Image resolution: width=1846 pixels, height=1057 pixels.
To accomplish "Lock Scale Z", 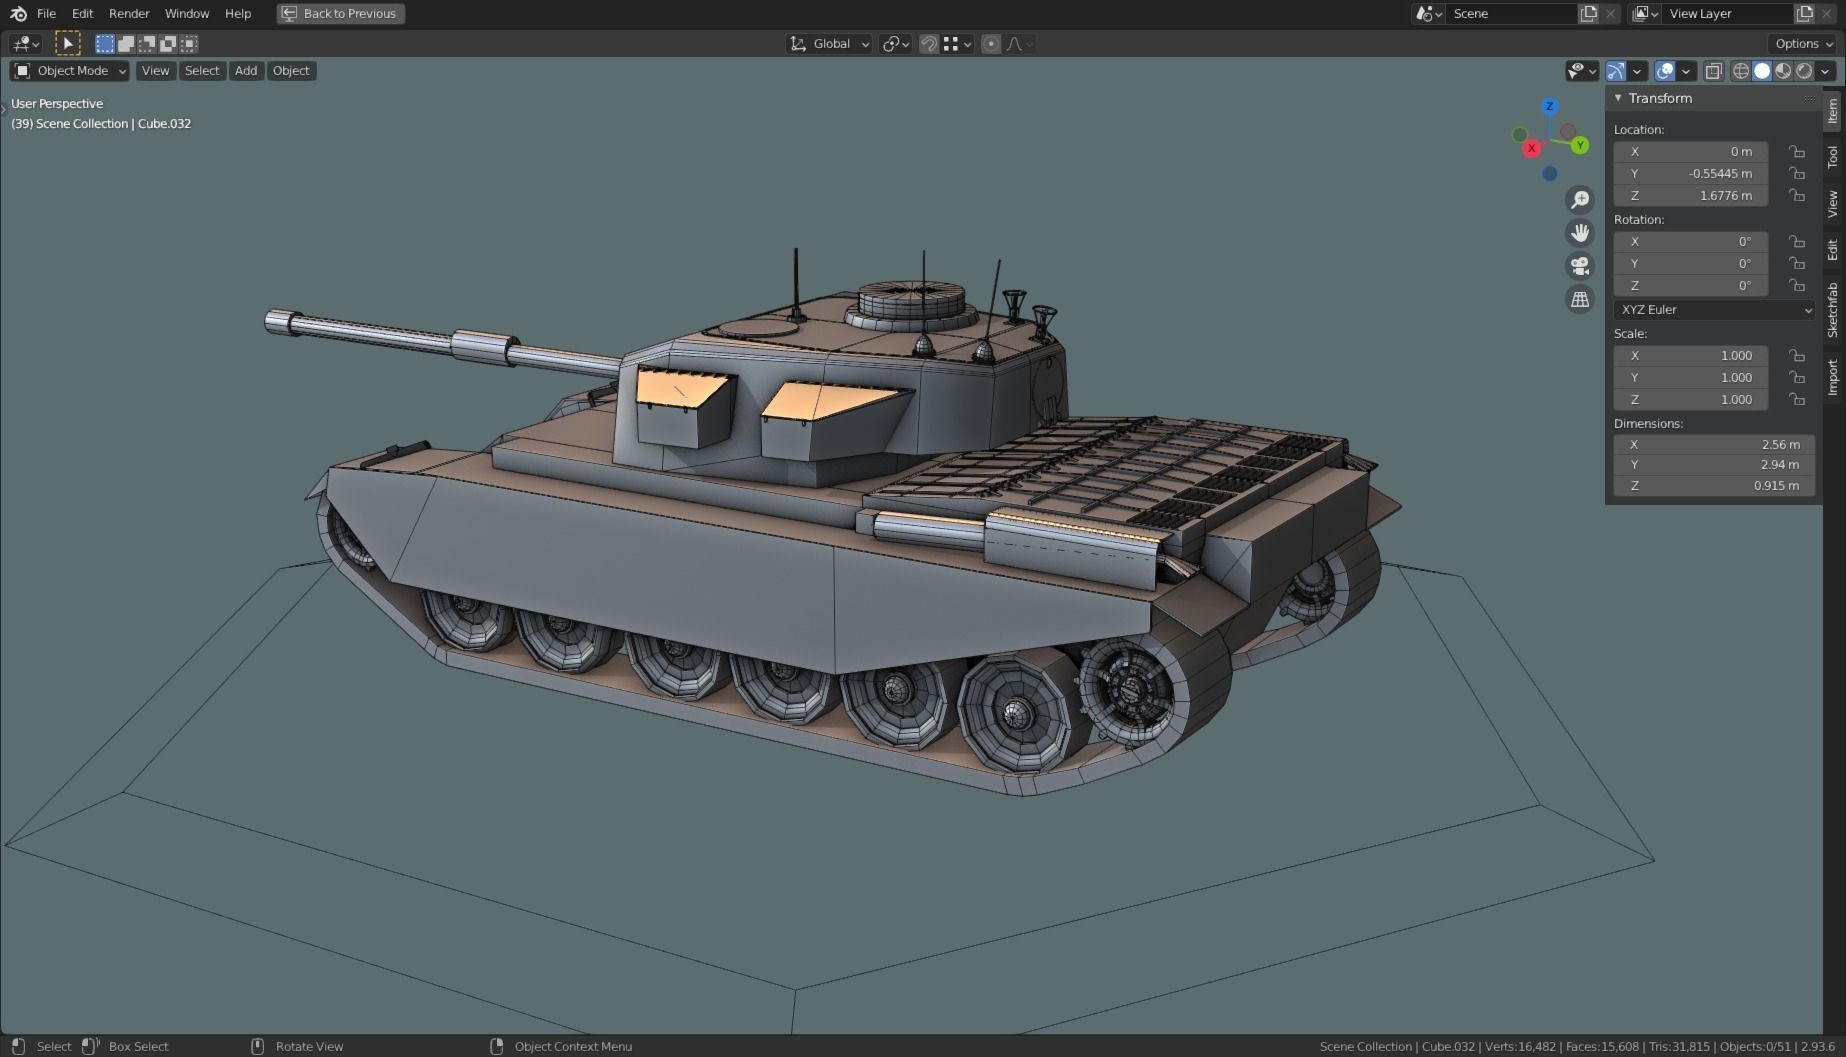I will pyautogui.click(x=1797, y=400).
